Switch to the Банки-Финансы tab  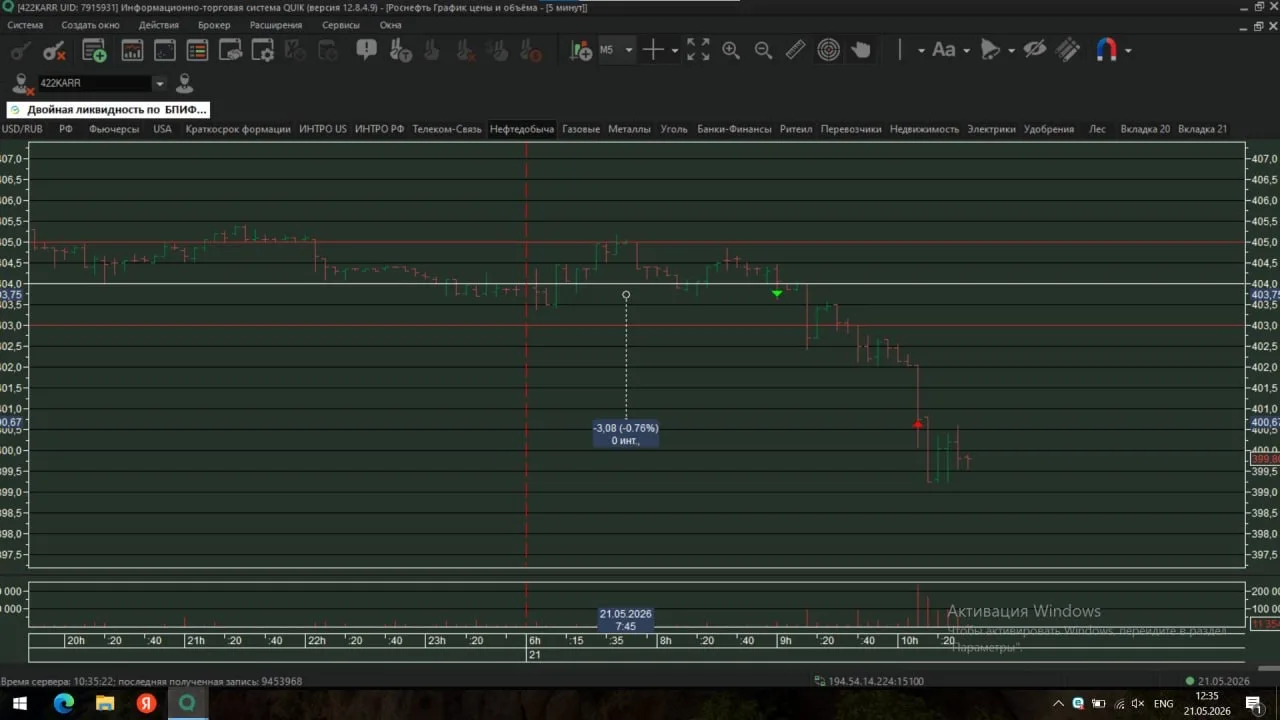click(x=734, y=129)
